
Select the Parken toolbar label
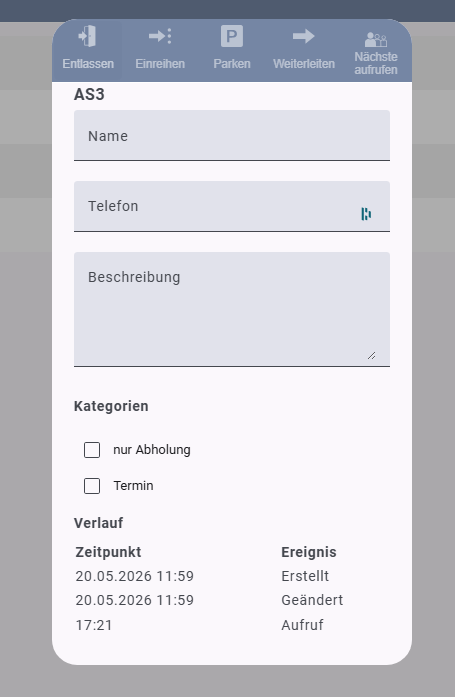(x=232, y=64)
